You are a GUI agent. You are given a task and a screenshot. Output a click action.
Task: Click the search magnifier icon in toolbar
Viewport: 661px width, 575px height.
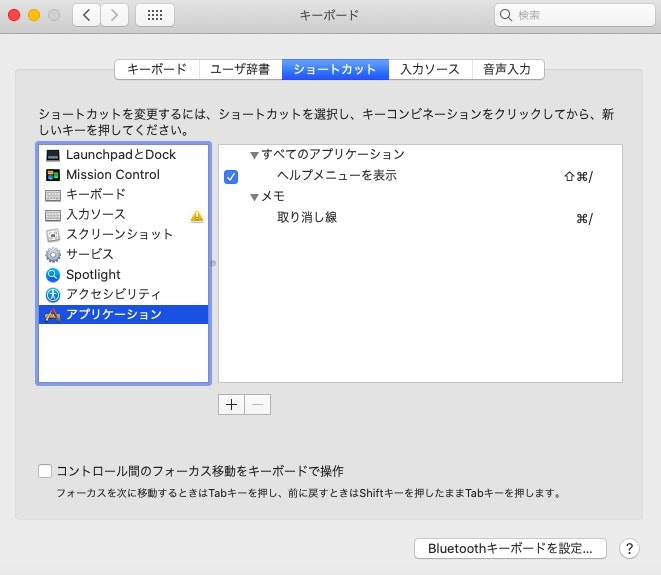505,15
